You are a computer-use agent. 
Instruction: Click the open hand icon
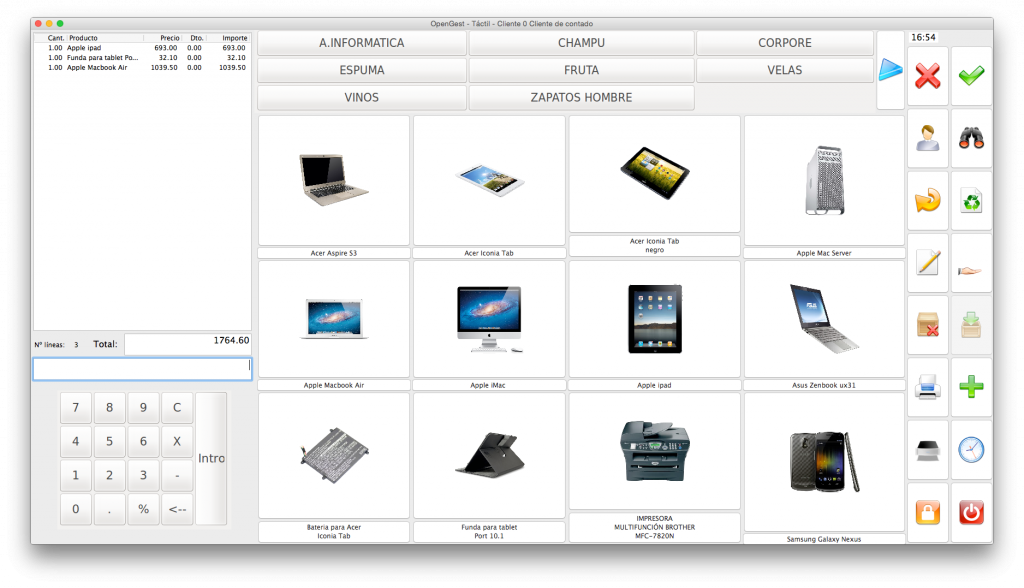972,263
